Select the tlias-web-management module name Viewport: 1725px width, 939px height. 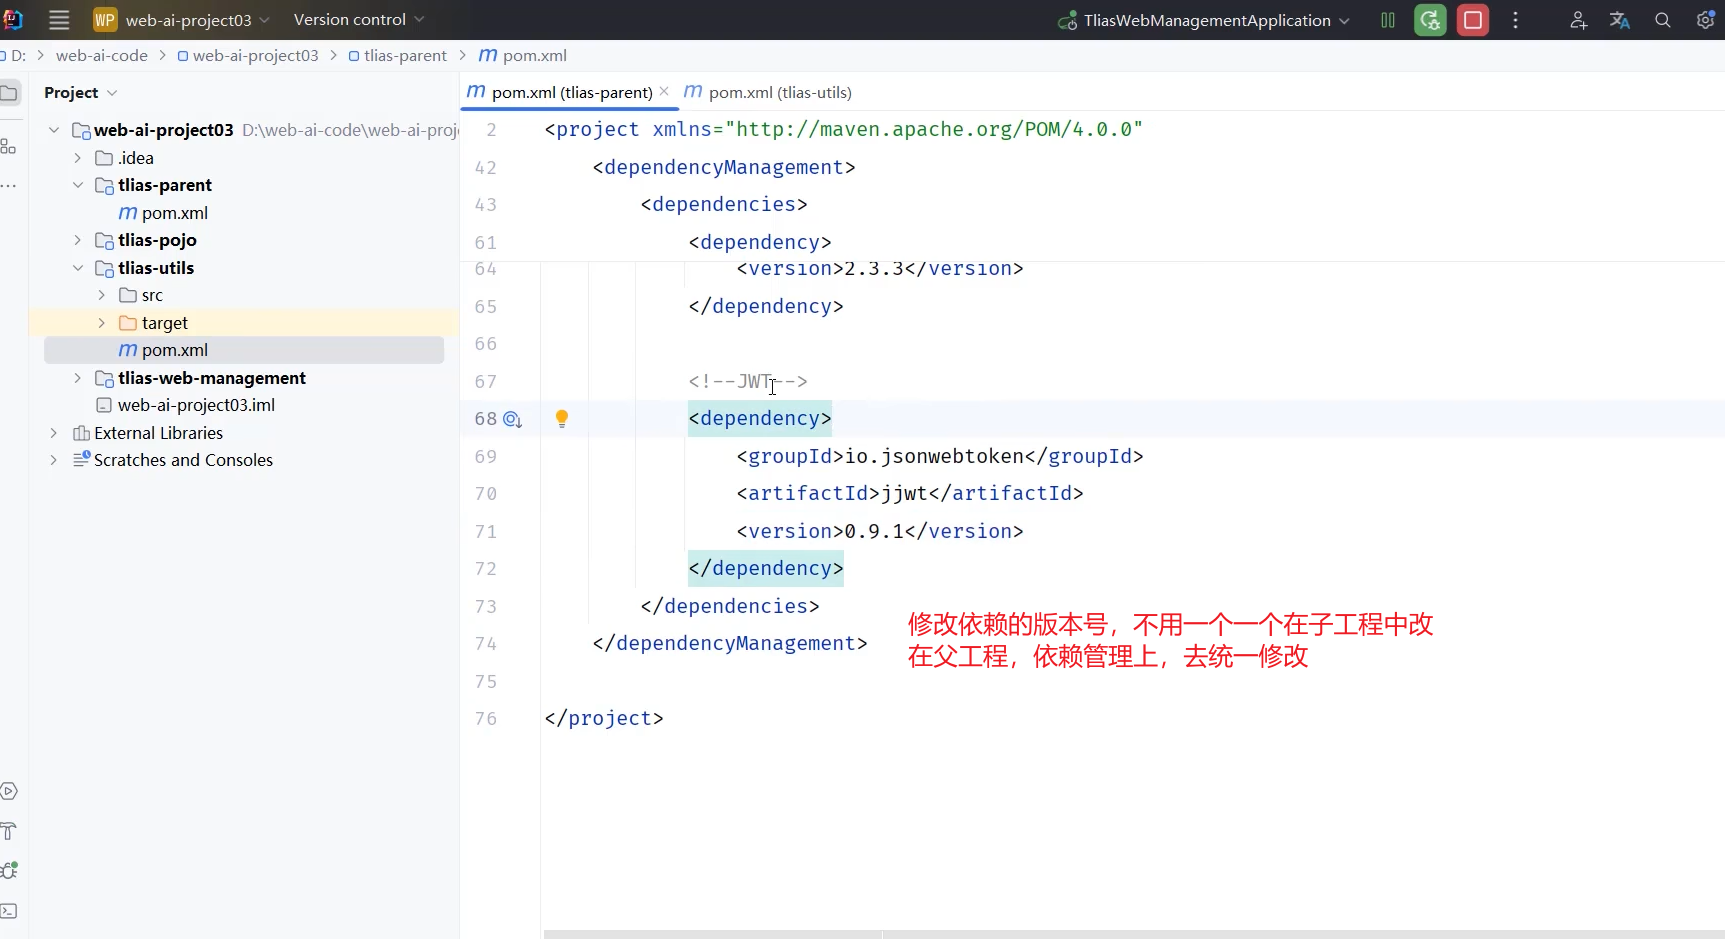[212, 378]
